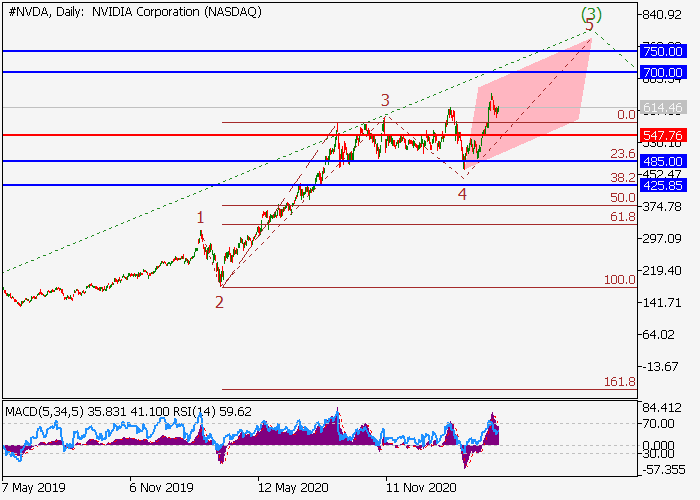Click the grey 614.46 current price label
Screen dimensions: 700x500
tap(663, 108)
